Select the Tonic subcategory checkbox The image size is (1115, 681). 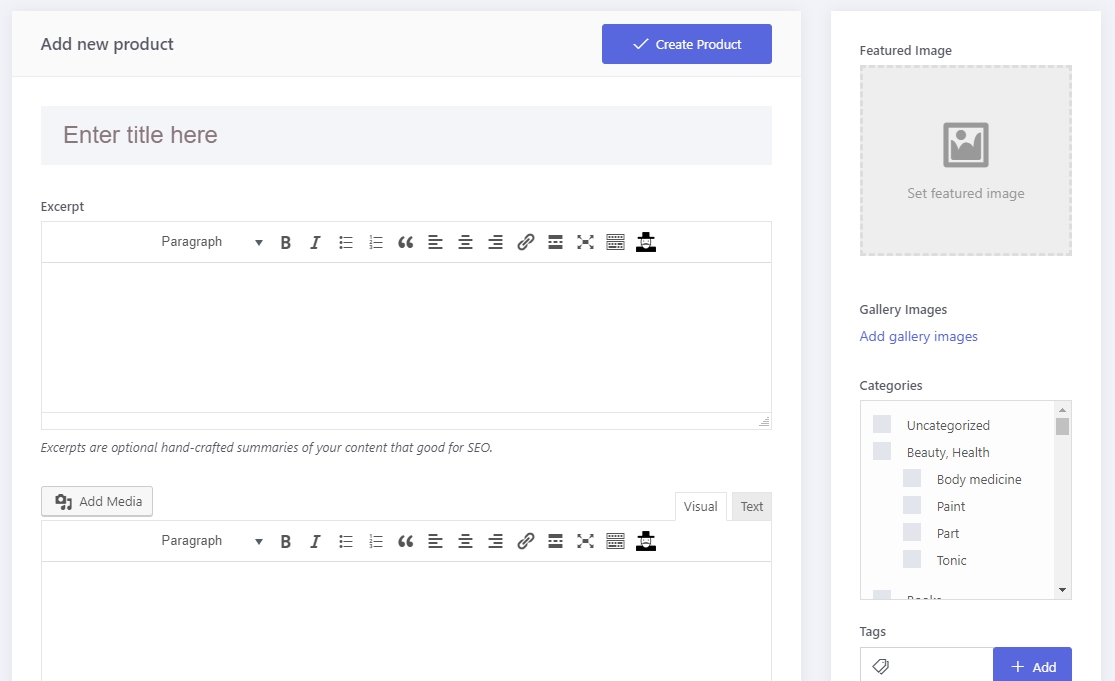[912, 560]
